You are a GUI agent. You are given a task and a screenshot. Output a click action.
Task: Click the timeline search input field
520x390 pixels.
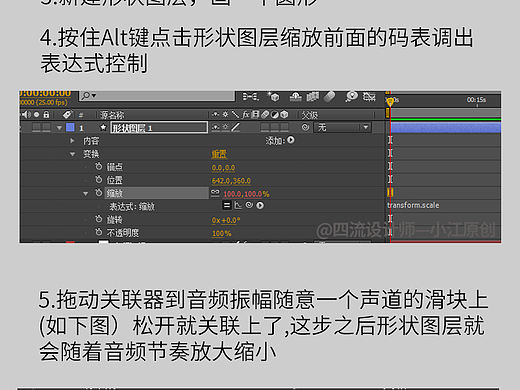click(x=157, y=96)
